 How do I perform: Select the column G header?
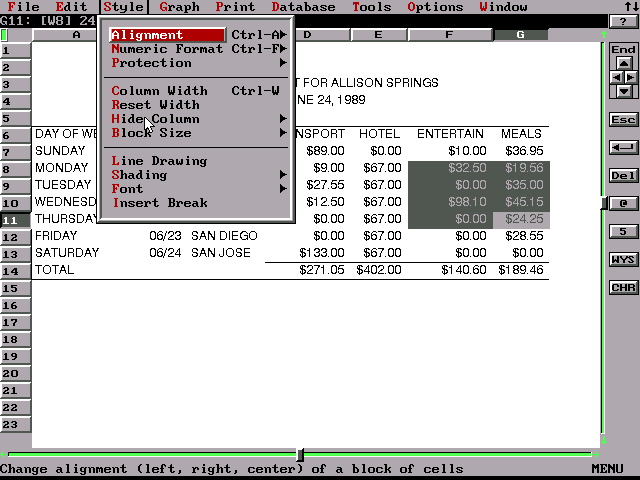520,35
